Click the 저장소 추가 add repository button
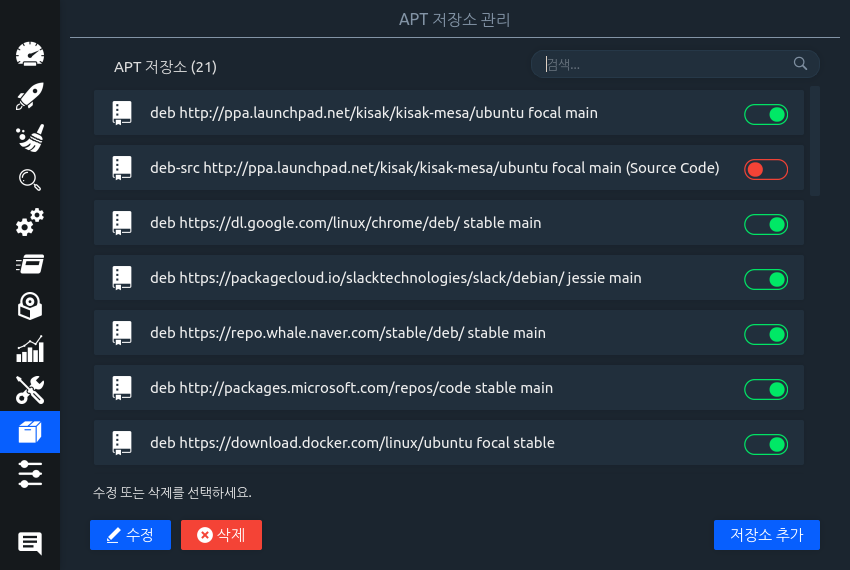 point(766,535)
